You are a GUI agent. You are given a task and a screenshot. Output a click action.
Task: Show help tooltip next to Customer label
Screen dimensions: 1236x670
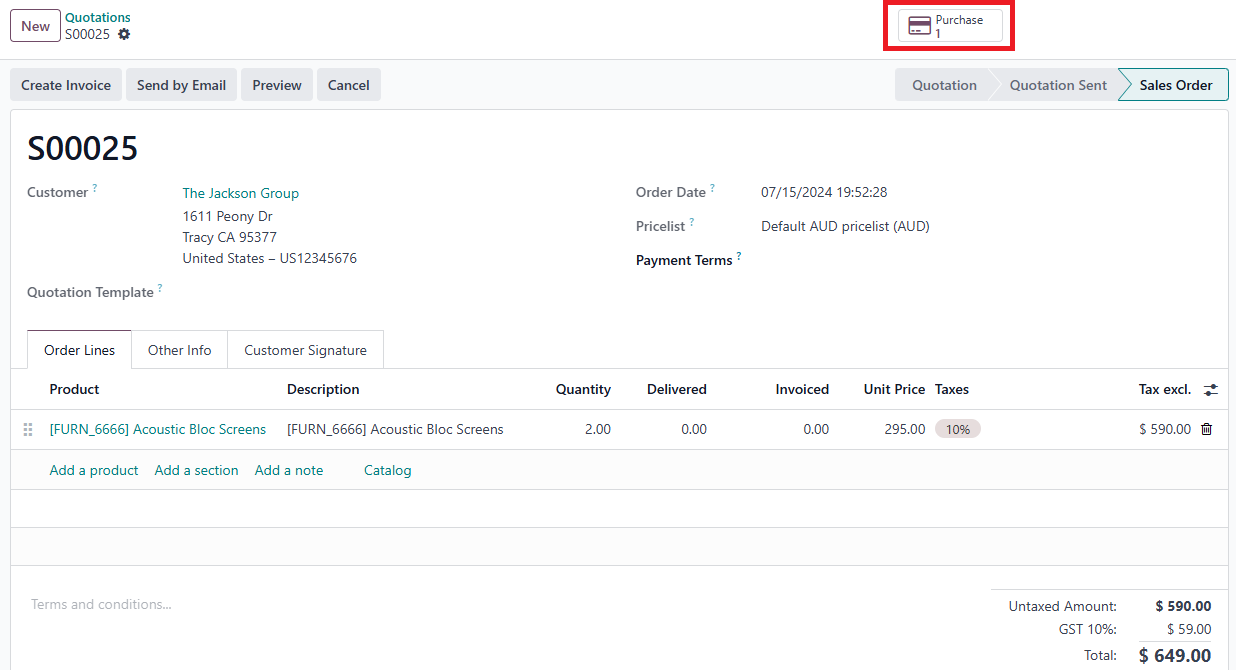click(x=95, y=188)
